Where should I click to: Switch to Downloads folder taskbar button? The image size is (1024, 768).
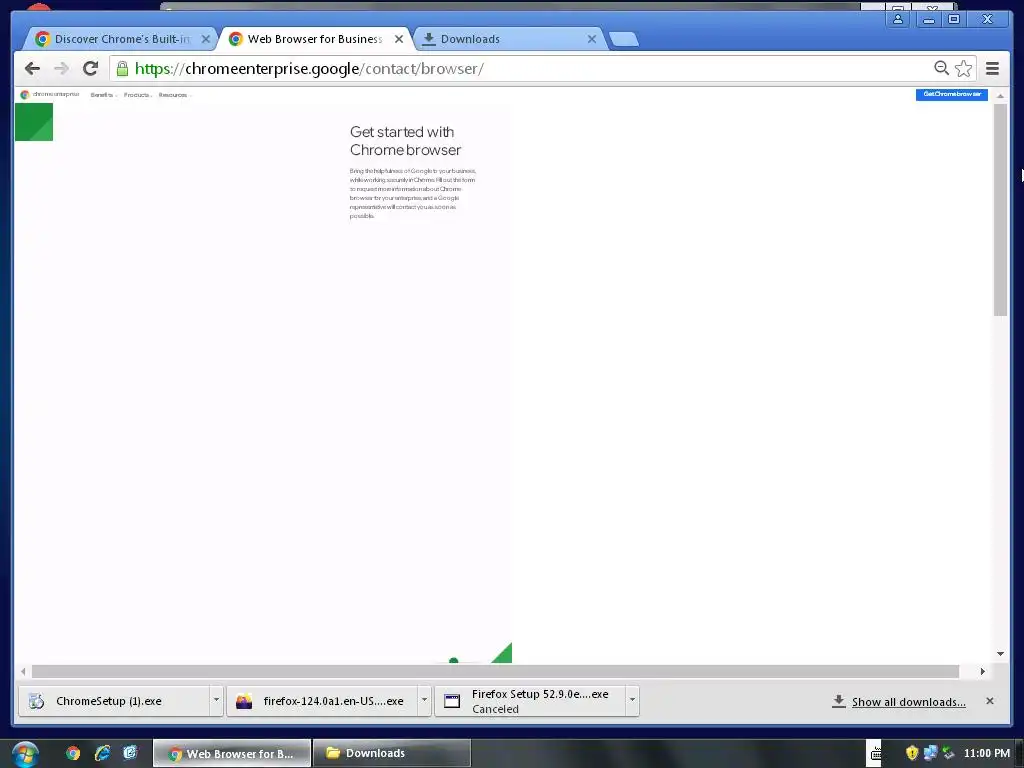pyautogui.click(x=392, y=754)
